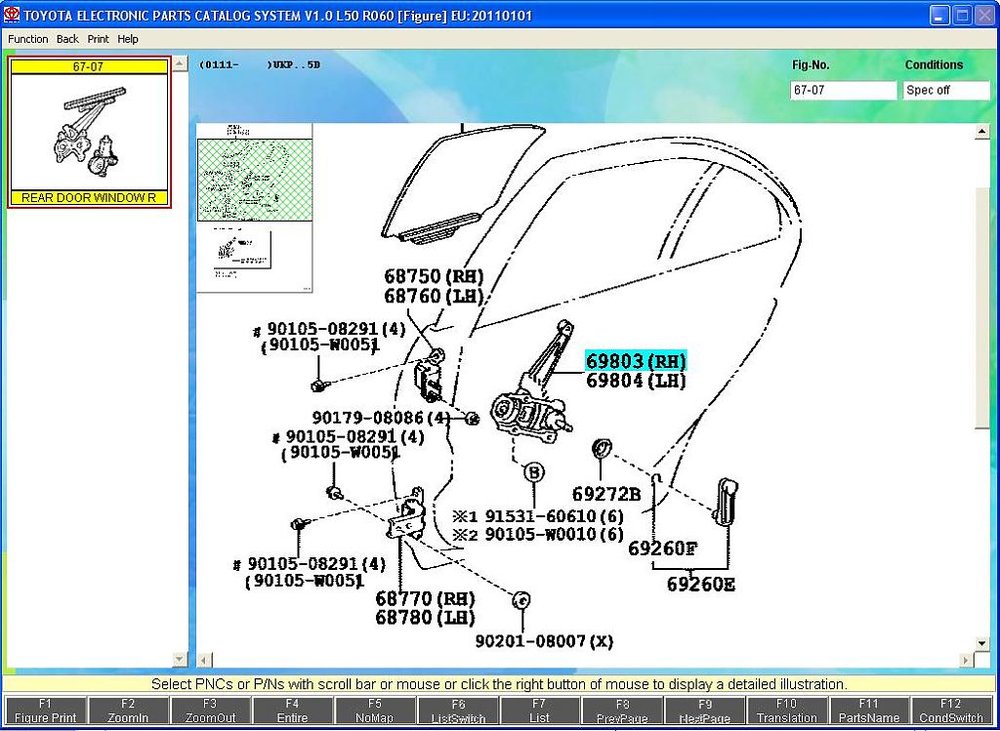Click F5 NoMap button

coord(374,710)
